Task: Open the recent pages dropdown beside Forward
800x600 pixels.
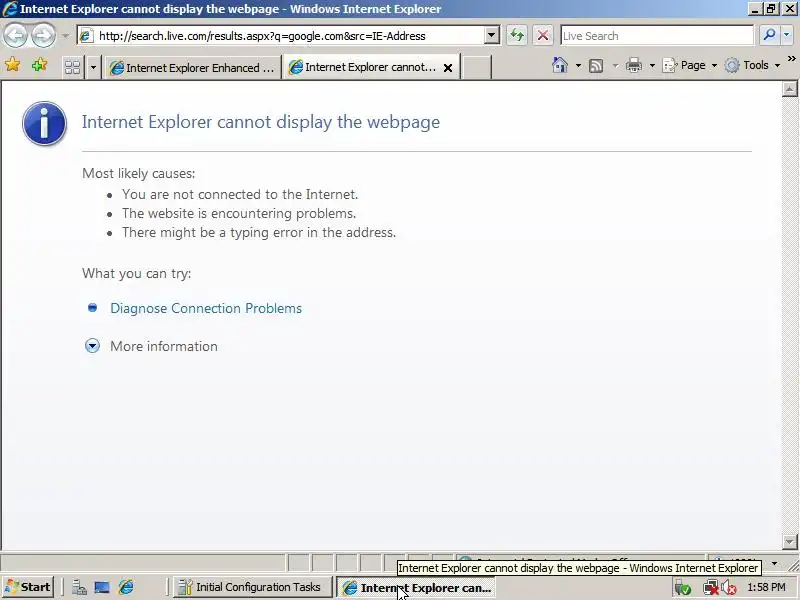Action: click(x=65, y=36)
